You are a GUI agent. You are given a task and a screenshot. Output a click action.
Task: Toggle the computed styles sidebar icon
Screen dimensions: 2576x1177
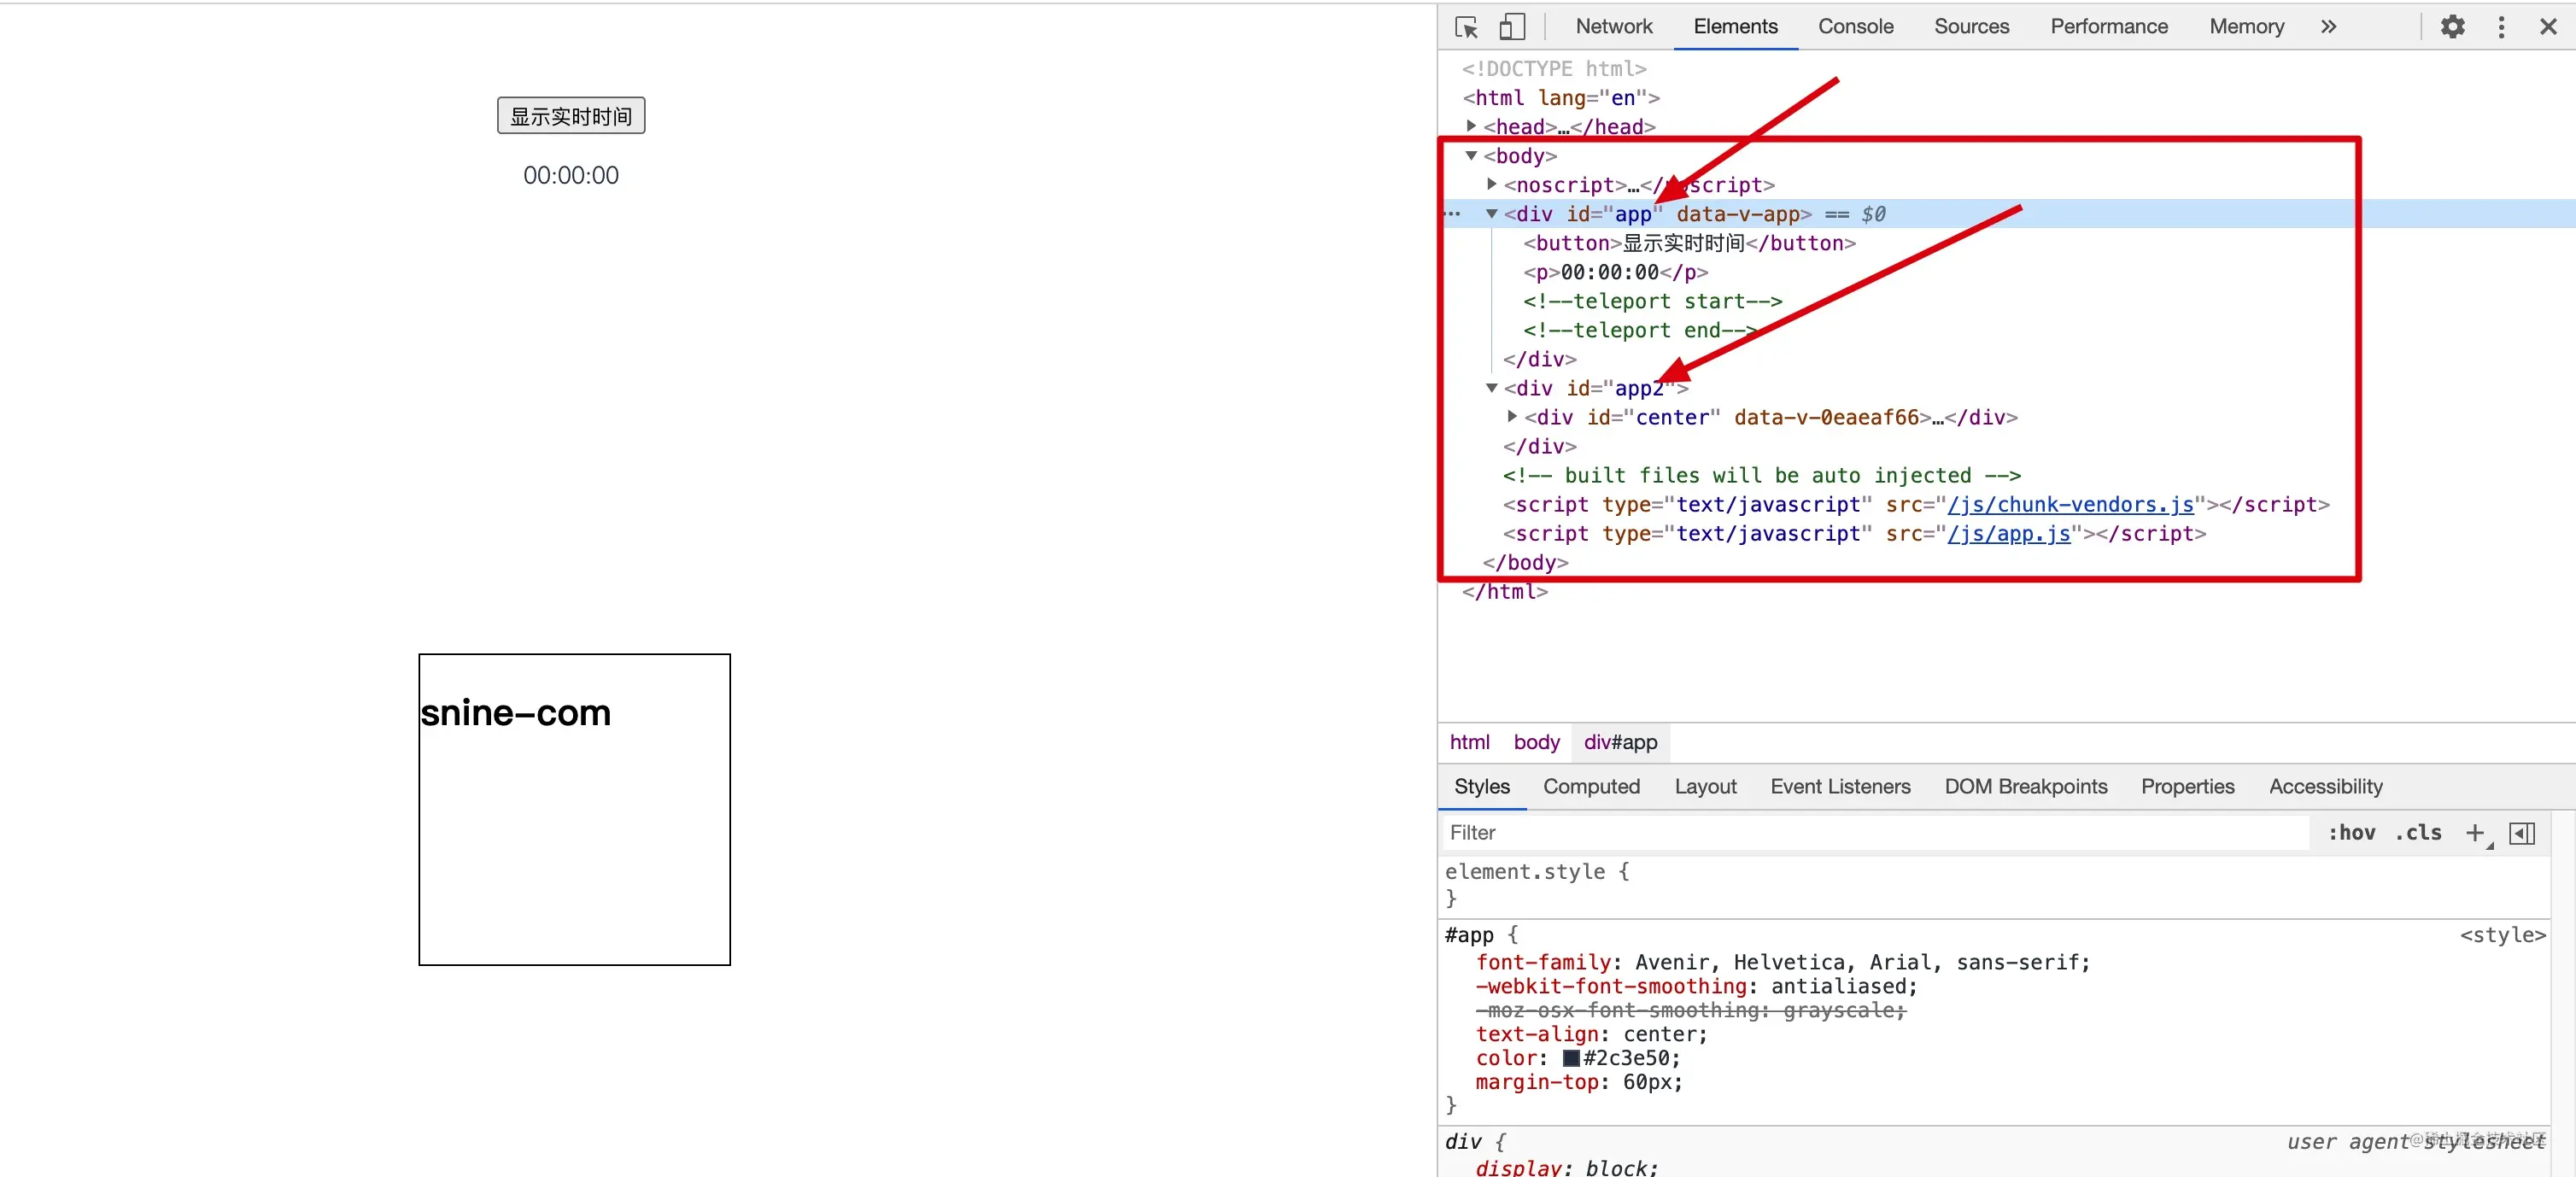click(2522, 833)
